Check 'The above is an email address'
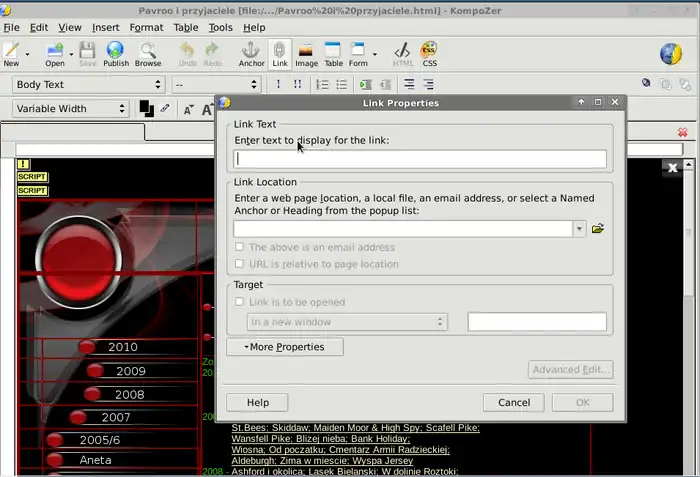Viewport: 700px width, 477px height. tap(239, 247)
